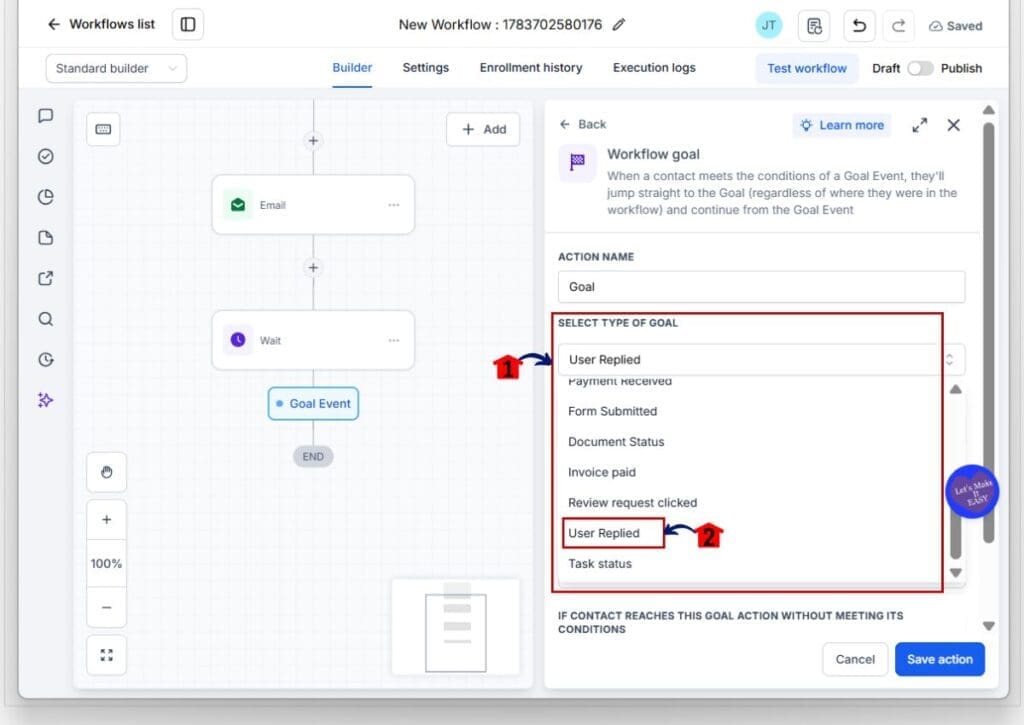Open the JT user avatar
This screenshot has height=725, width=1024.
pos(769,25)
